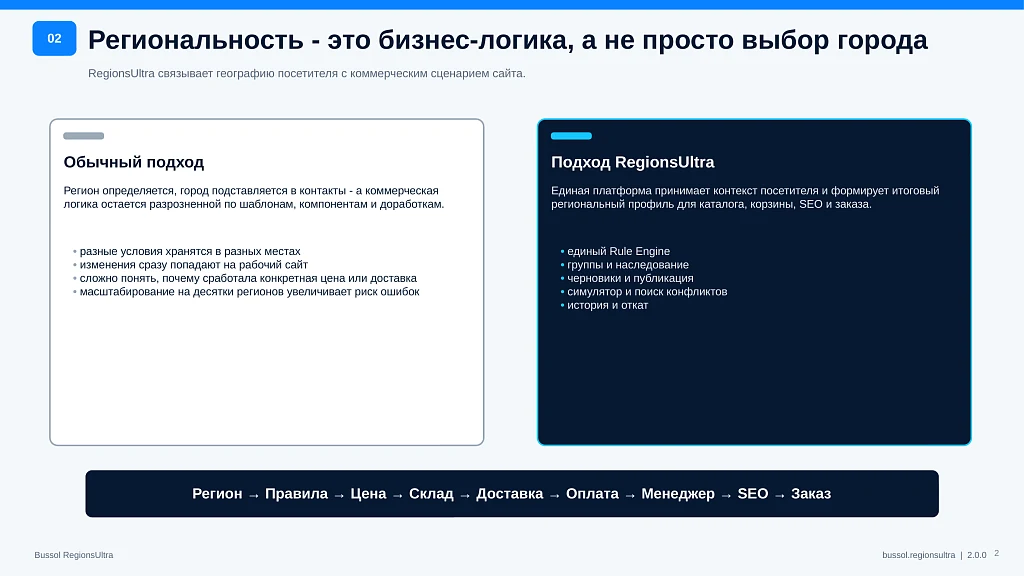
Task: Click the heading Обычный подход
Action: tap(134, 162)
